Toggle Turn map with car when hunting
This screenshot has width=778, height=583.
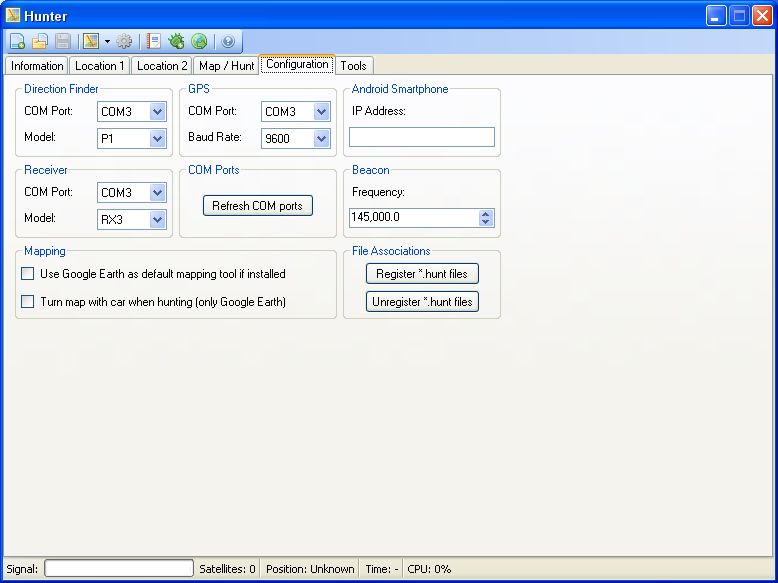click(x=28, y=301)
